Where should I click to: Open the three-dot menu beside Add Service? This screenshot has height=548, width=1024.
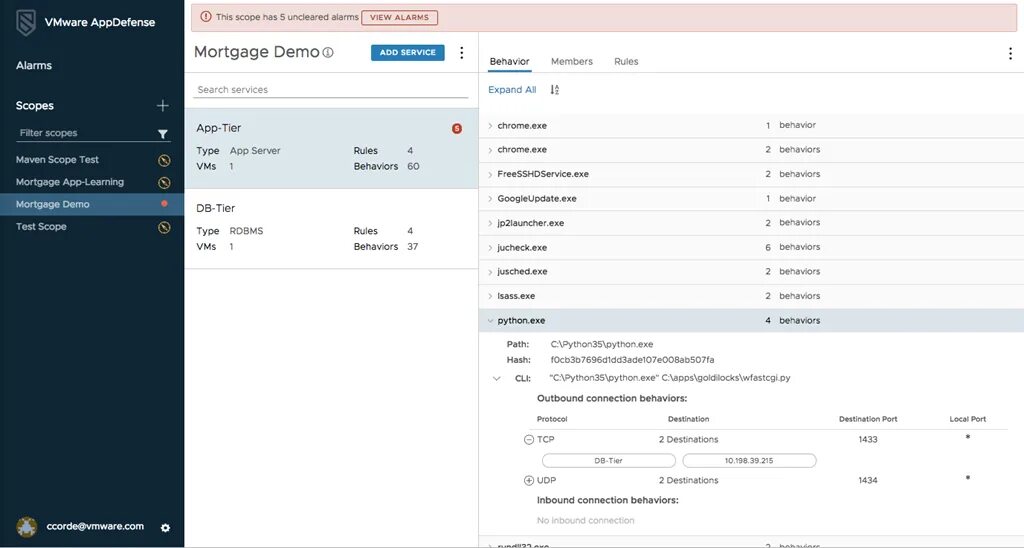click(x=462, y=53)
